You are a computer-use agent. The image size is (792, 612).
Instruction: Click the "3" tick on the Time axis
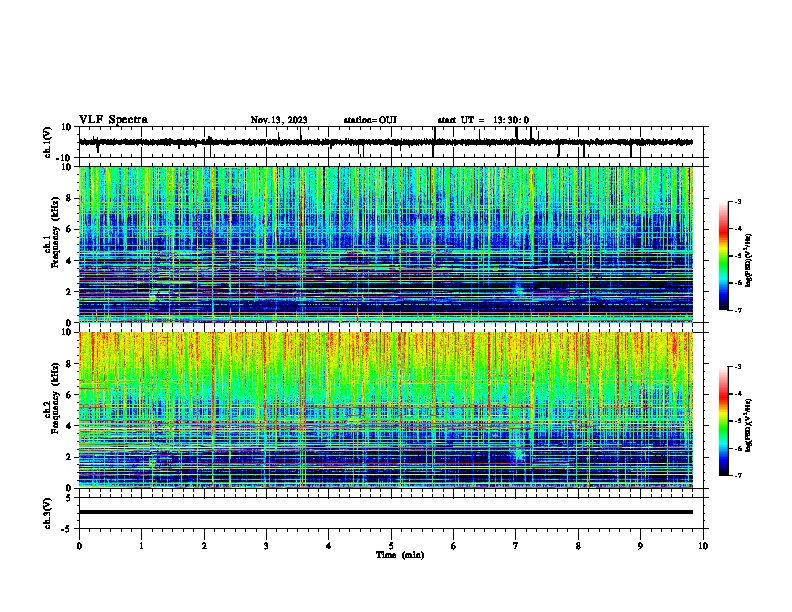click(x=266, y=546)
